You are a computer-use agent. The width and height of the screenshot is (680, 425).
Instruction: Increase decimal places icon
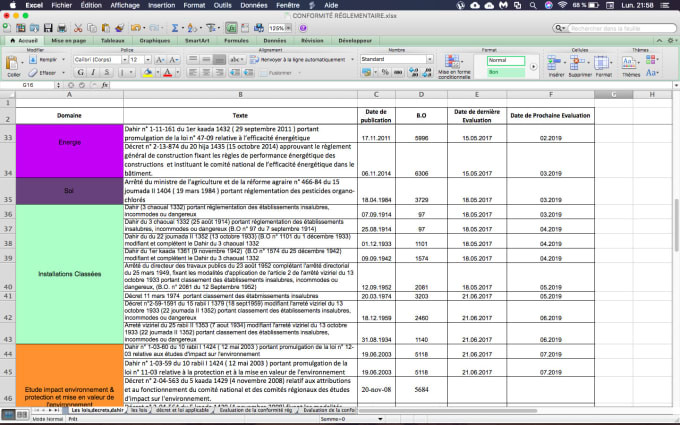413,72
